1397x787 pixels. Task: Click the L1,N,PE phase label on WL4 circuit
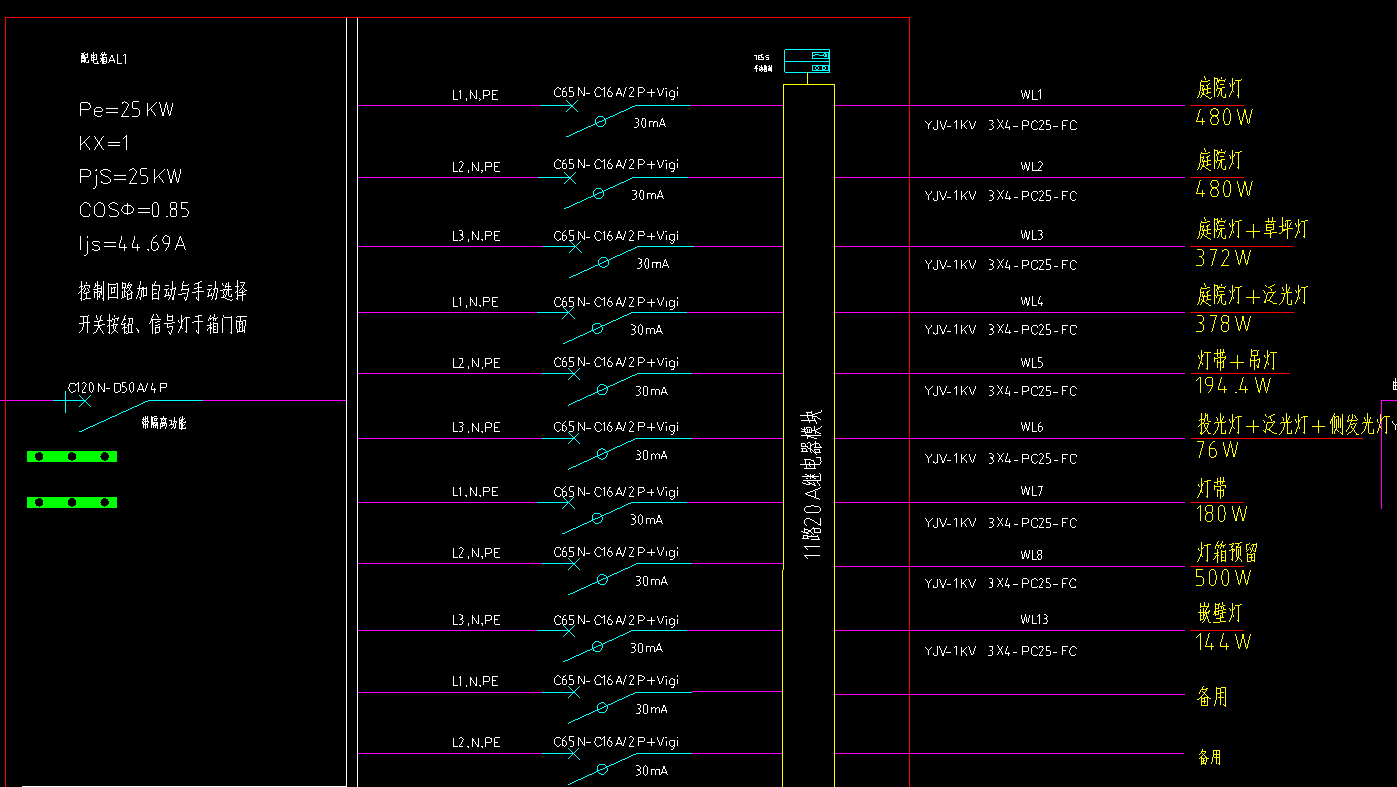[x=475, y=302]
